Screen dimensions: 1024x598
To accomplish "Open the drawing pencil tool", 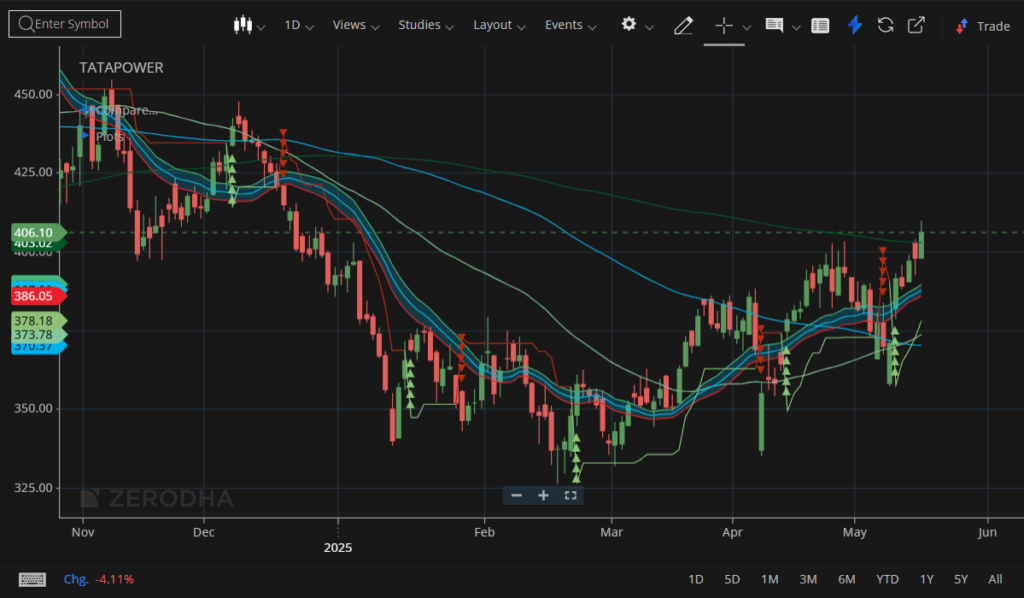I will (x=684, y=25).
